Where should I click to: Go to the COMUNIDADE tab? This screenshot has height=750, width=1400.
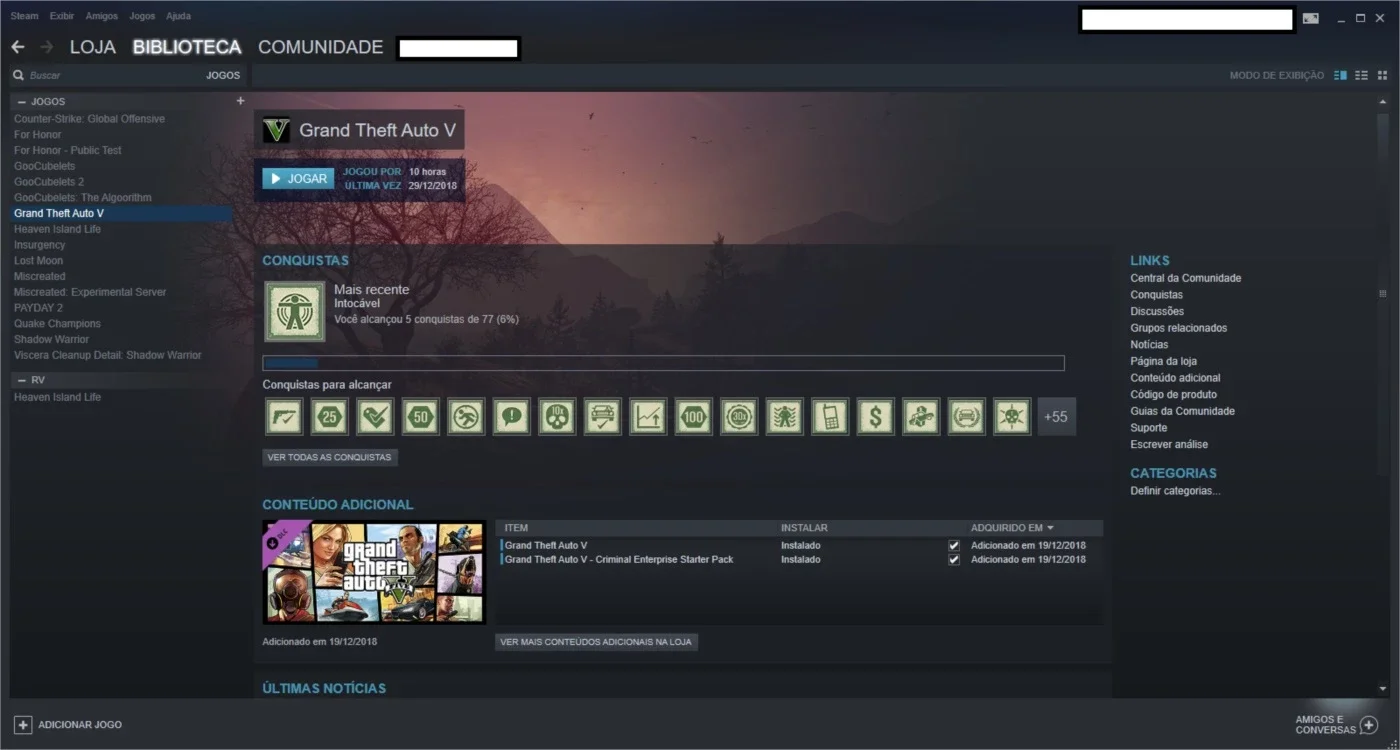(x=320, y=47)
